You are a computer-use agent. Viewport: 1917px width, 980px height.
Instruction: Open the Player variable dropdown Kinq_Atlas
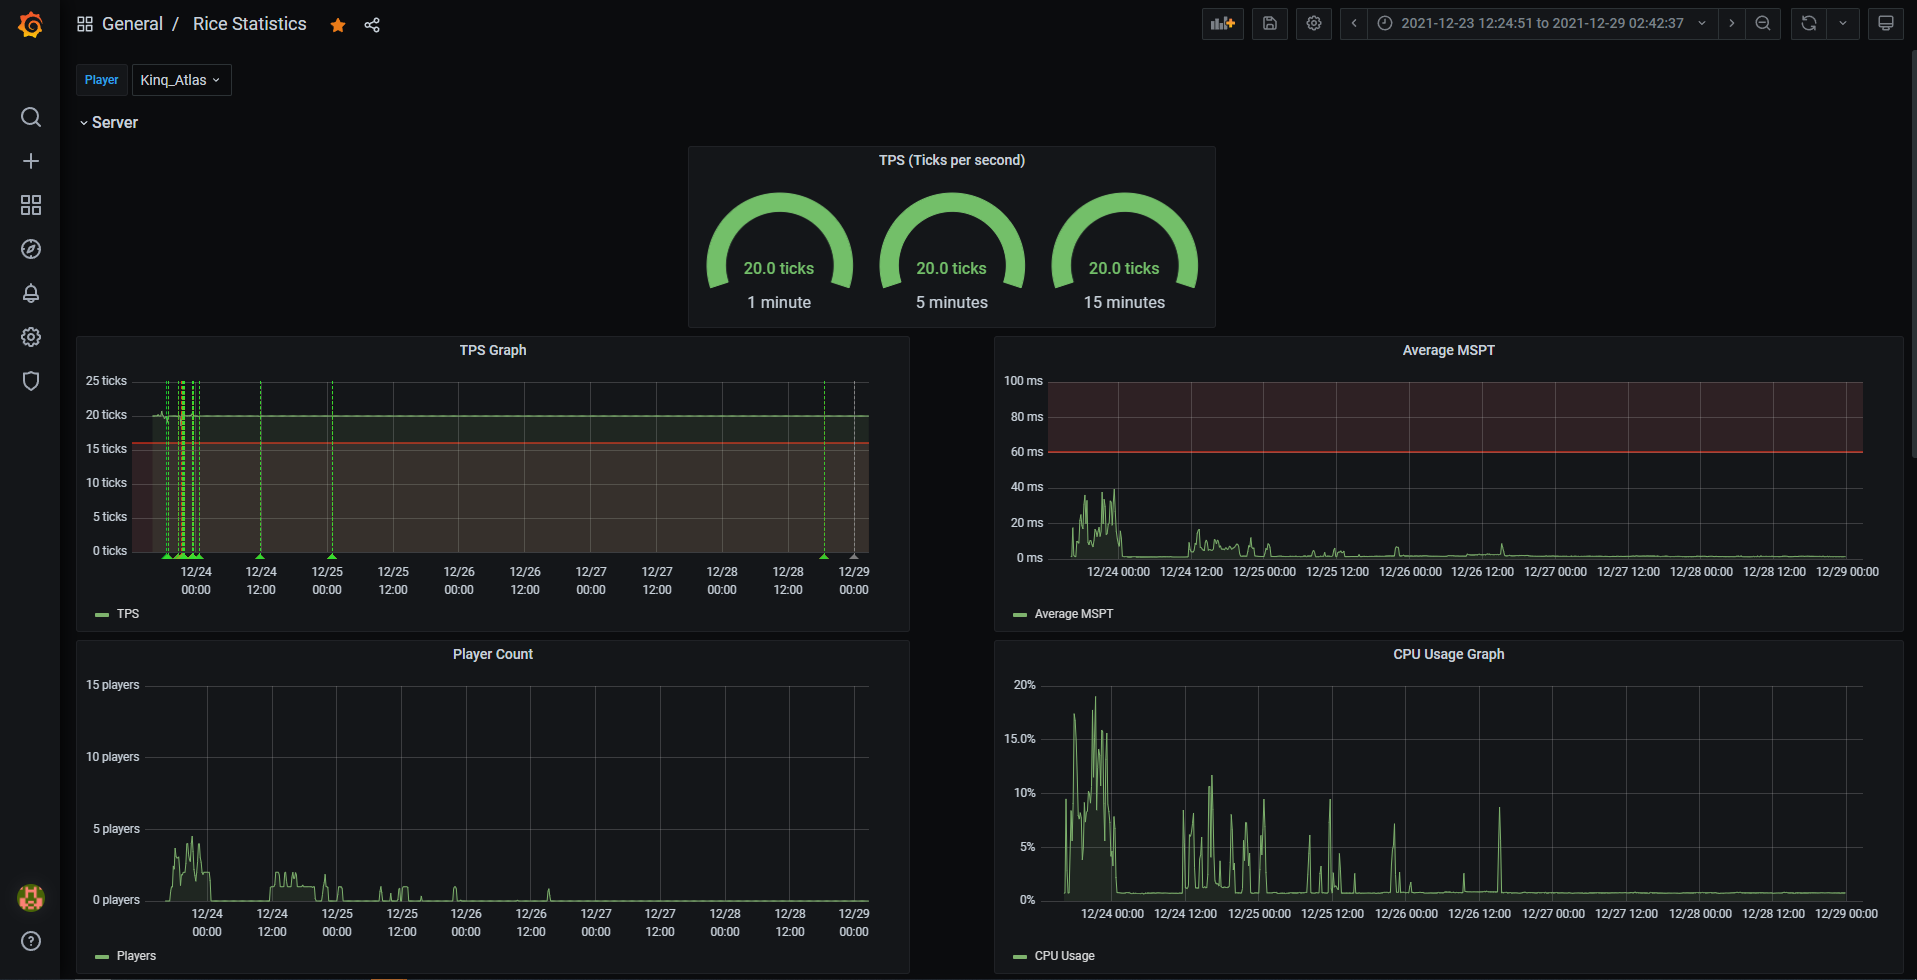pos(181,80)
